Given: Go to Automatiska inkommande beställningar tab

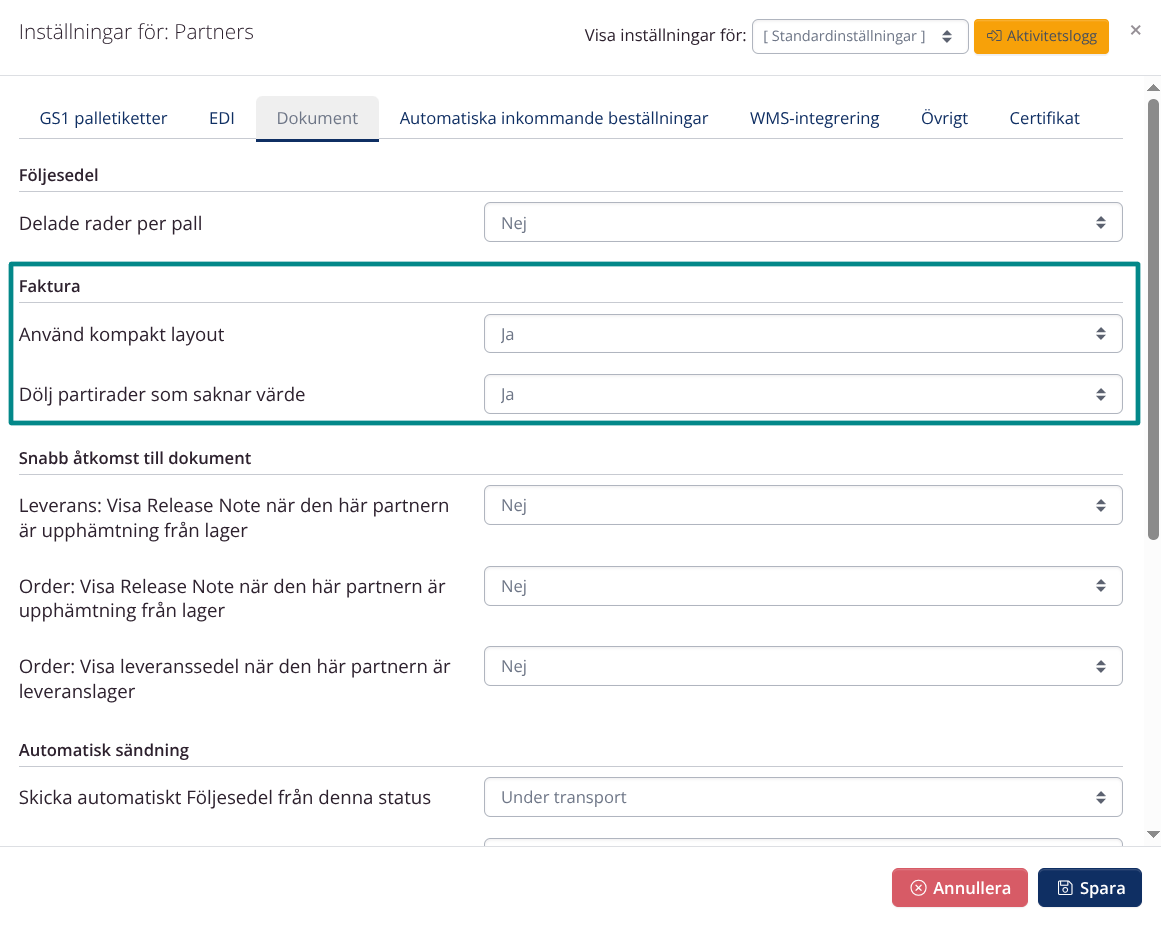Looking at the screenshot, I should (553, 118).
